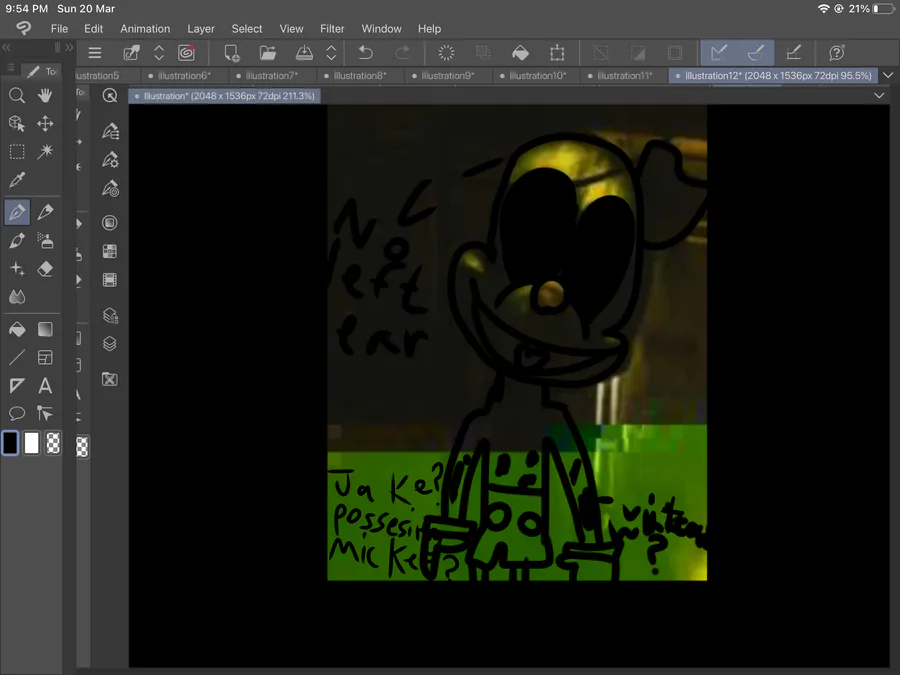
Task: Toggle Snap to Ruler
Action: (x=719, y=53)
